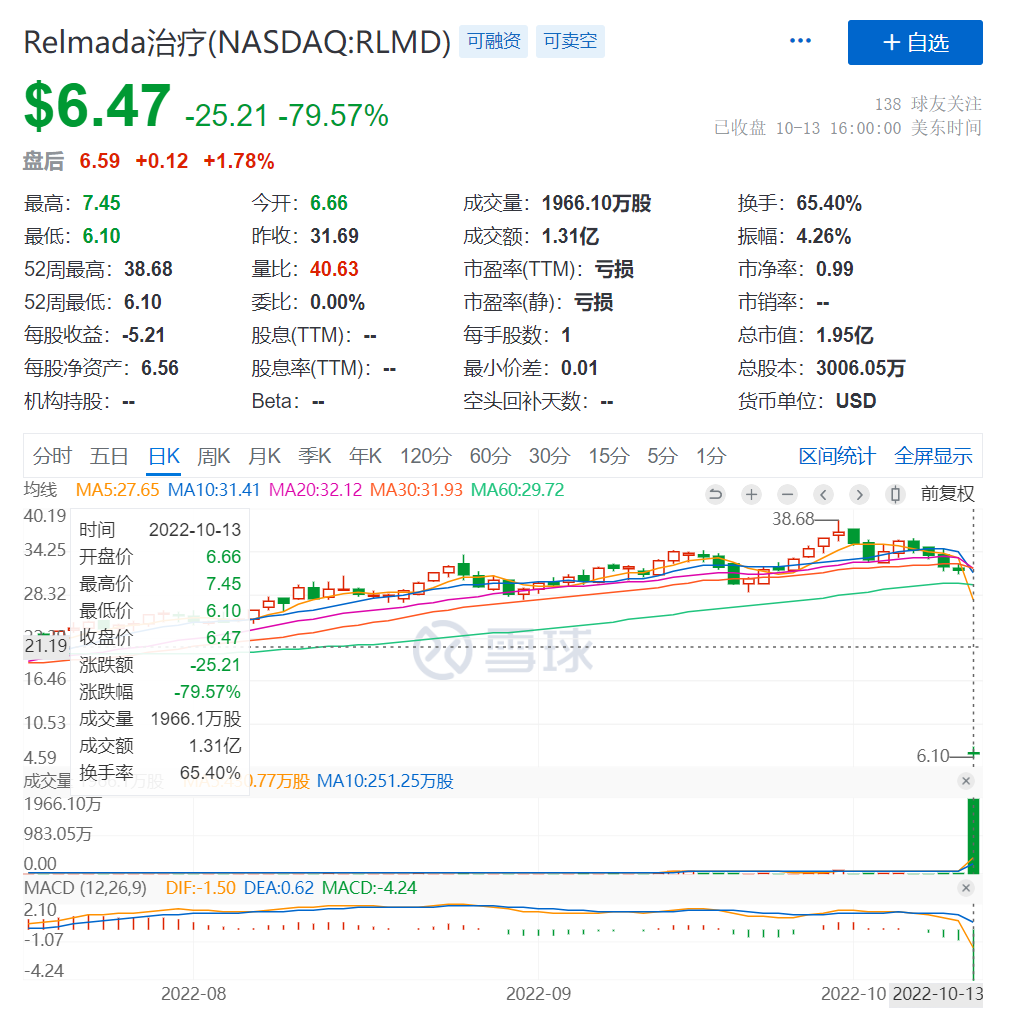Viewport: 1015px width, 1010px height.
Task: Click the 可融资 tag
Action: coord(493,41)
